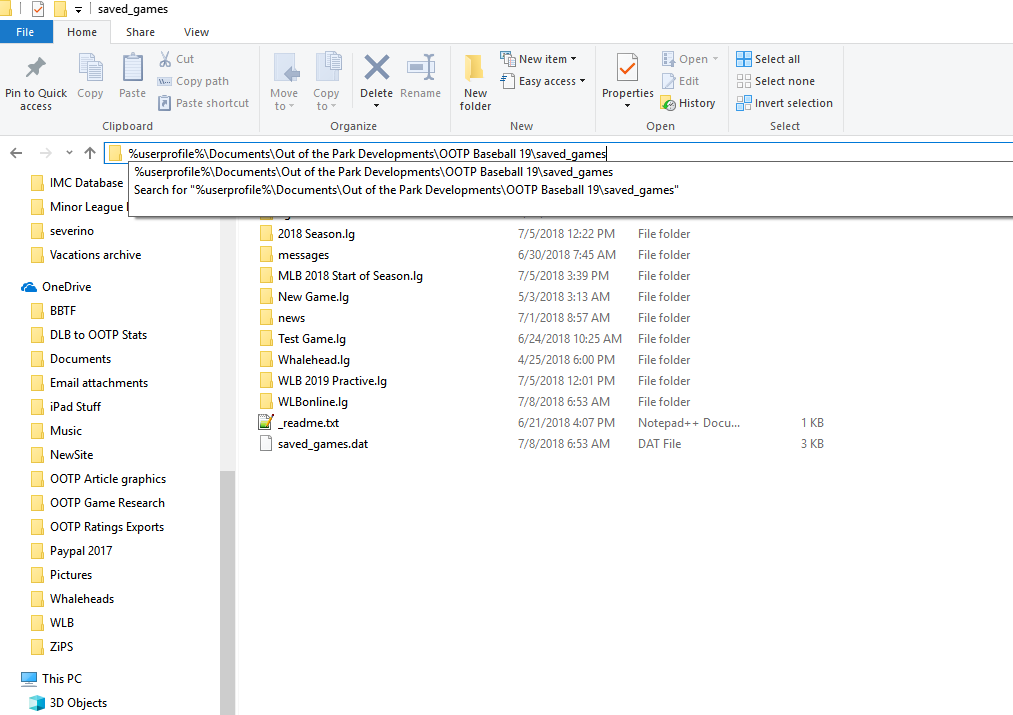The width and height of the screenshot is (1013, 715).
Task: Click Select none in the ribbon
Action: pyautogui.click(x=776, y=81)
